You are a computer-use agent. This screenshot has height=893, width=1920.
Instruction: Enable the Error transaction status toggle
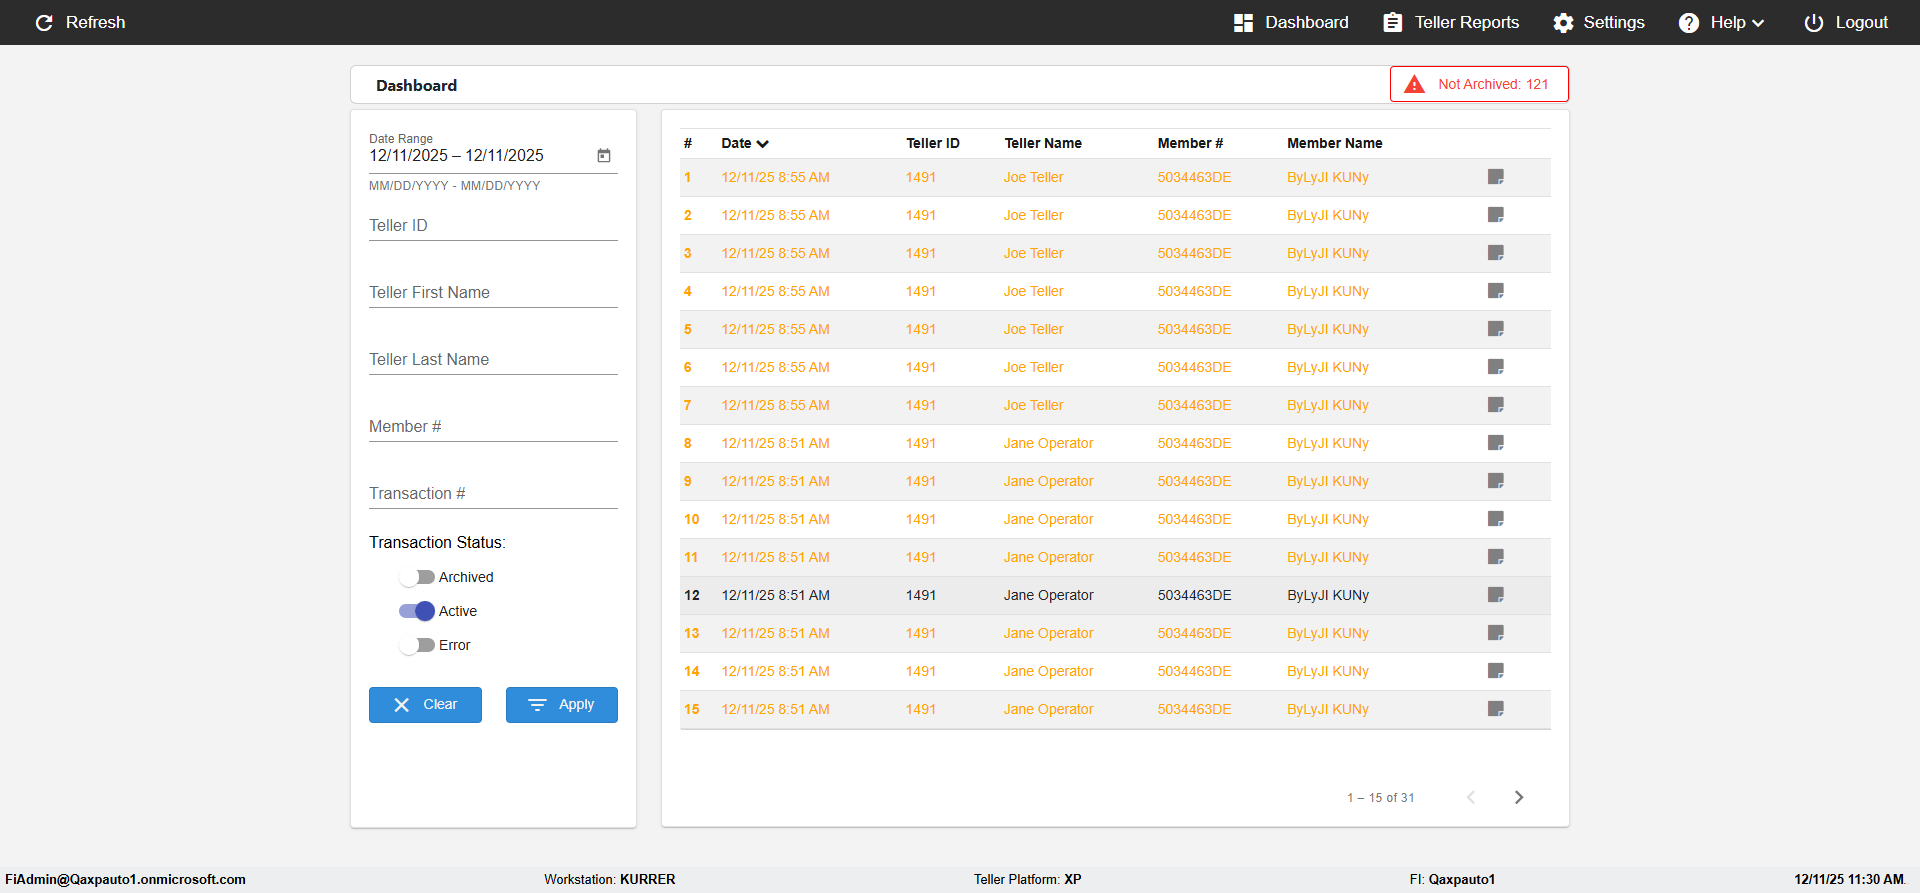tap(417, 645)
